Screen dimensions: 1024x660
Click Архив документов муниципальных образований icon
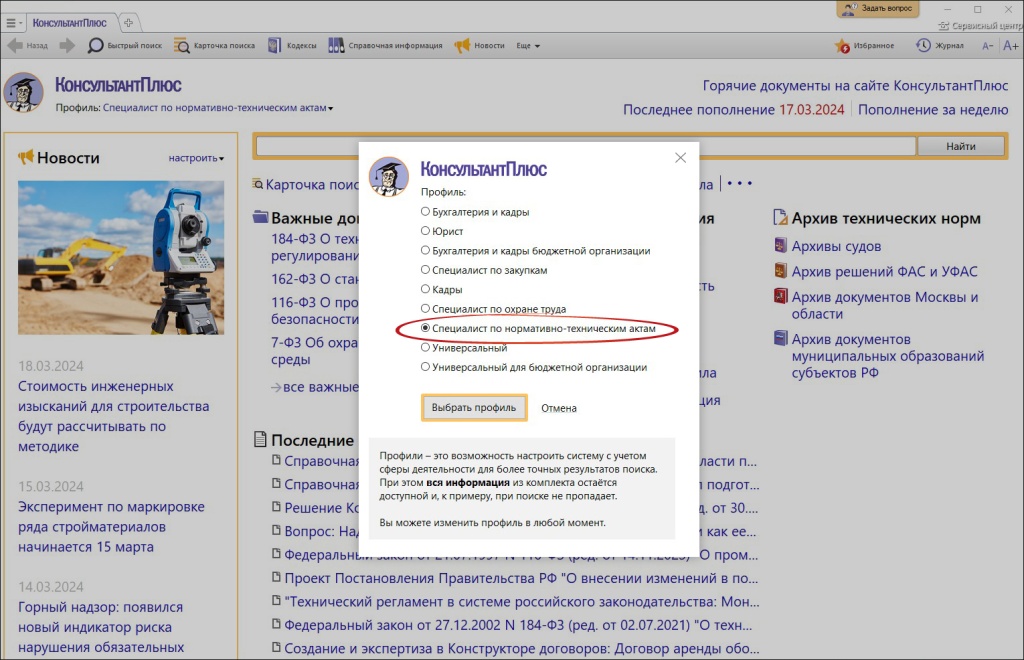(x=780, y=338)
